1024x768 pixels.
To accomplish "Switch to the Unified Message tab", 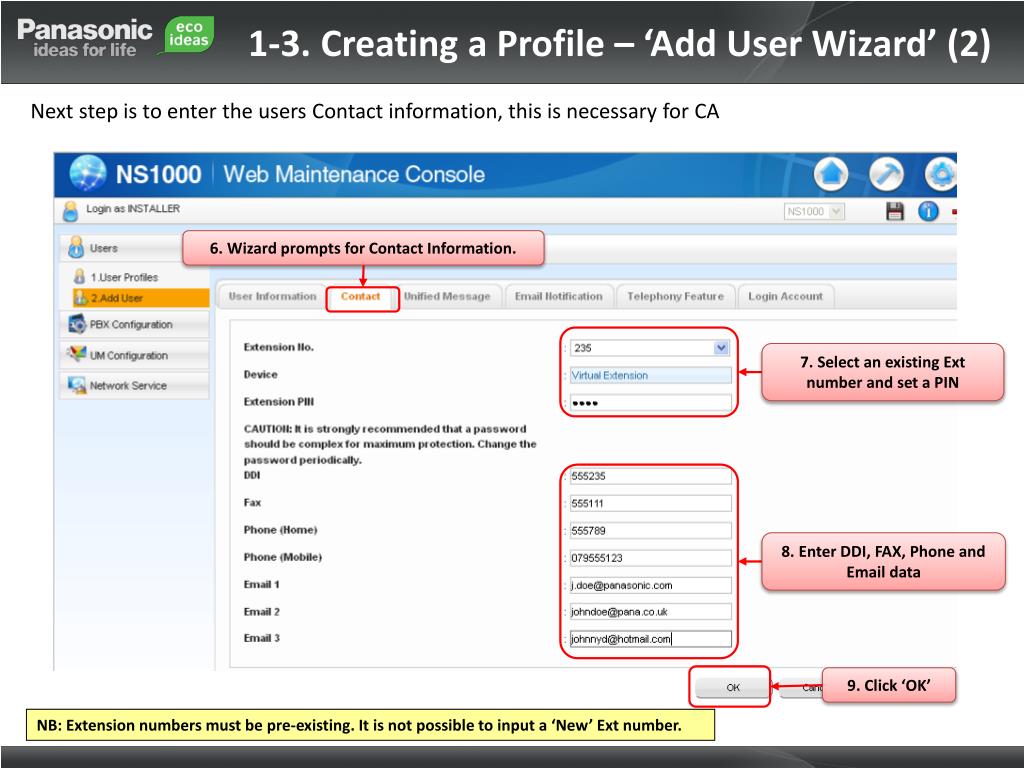I will click(x=447, y=296).
